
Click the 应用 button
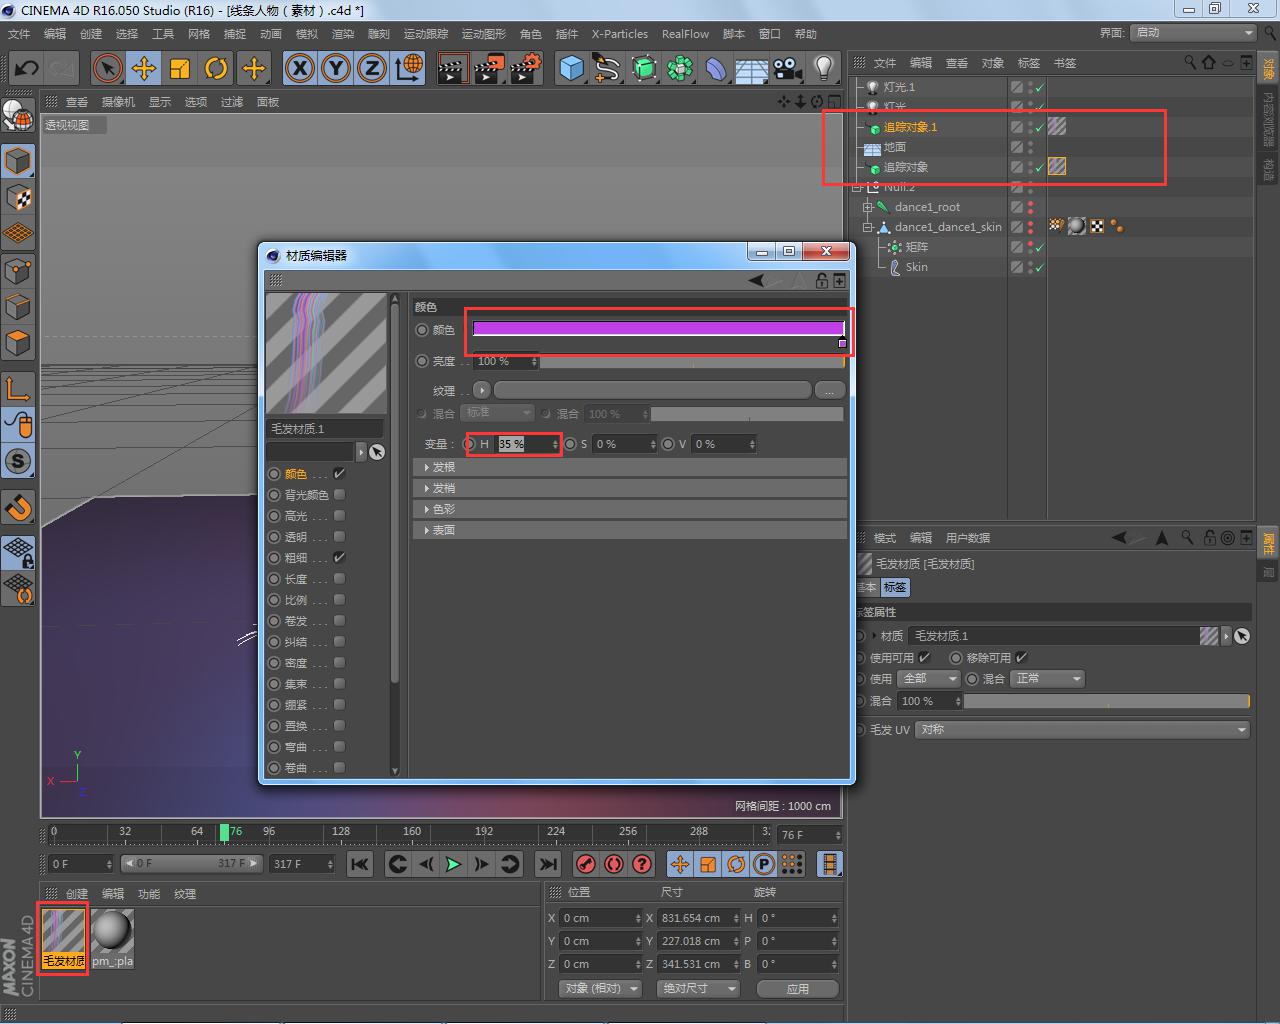coord(797,989)
